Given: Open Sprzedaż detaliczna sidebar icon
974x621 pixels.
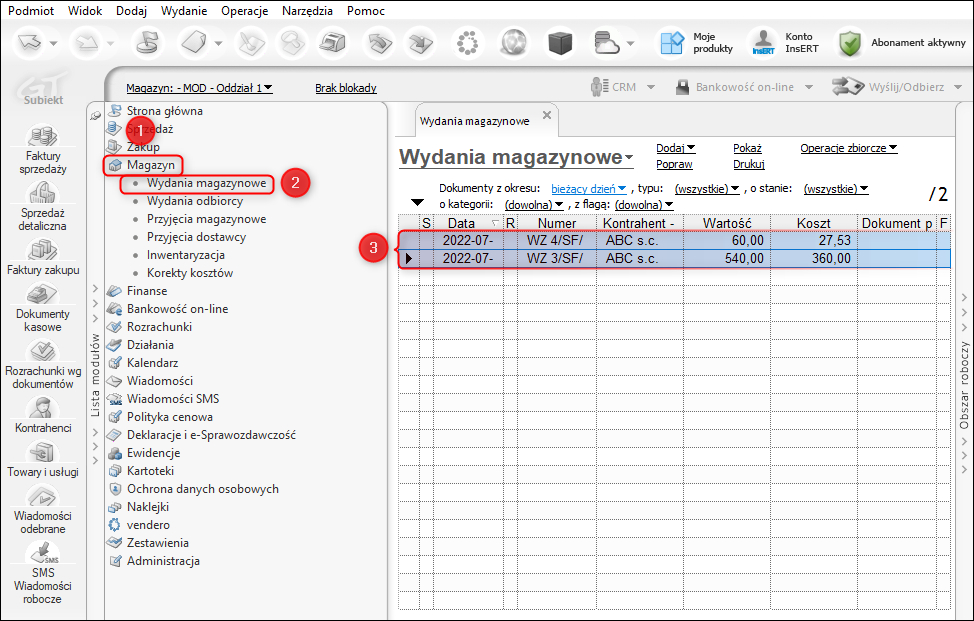Looking at the screenshot, I should click(41, 194).
